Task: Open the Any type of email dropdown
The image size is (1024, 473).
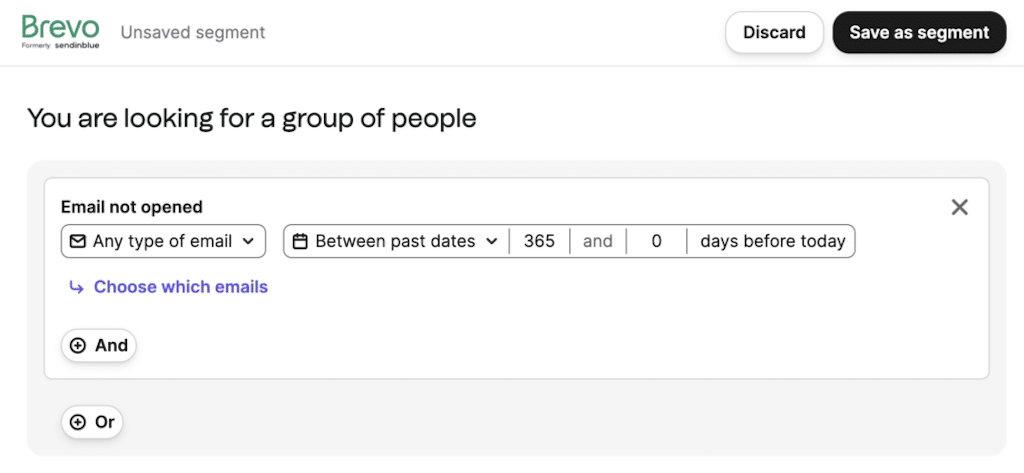Action: click(x=163, y=241)
